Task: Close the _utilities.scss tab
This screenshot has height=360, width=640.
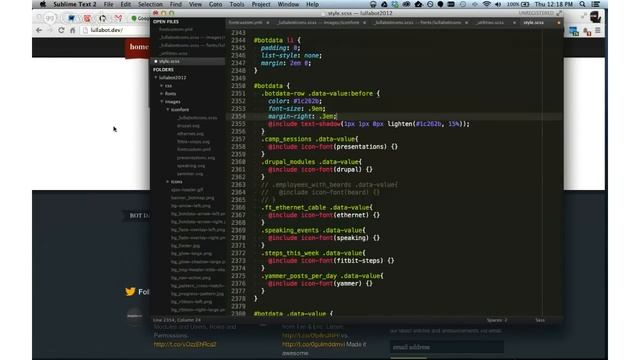Action: (514, 23)
